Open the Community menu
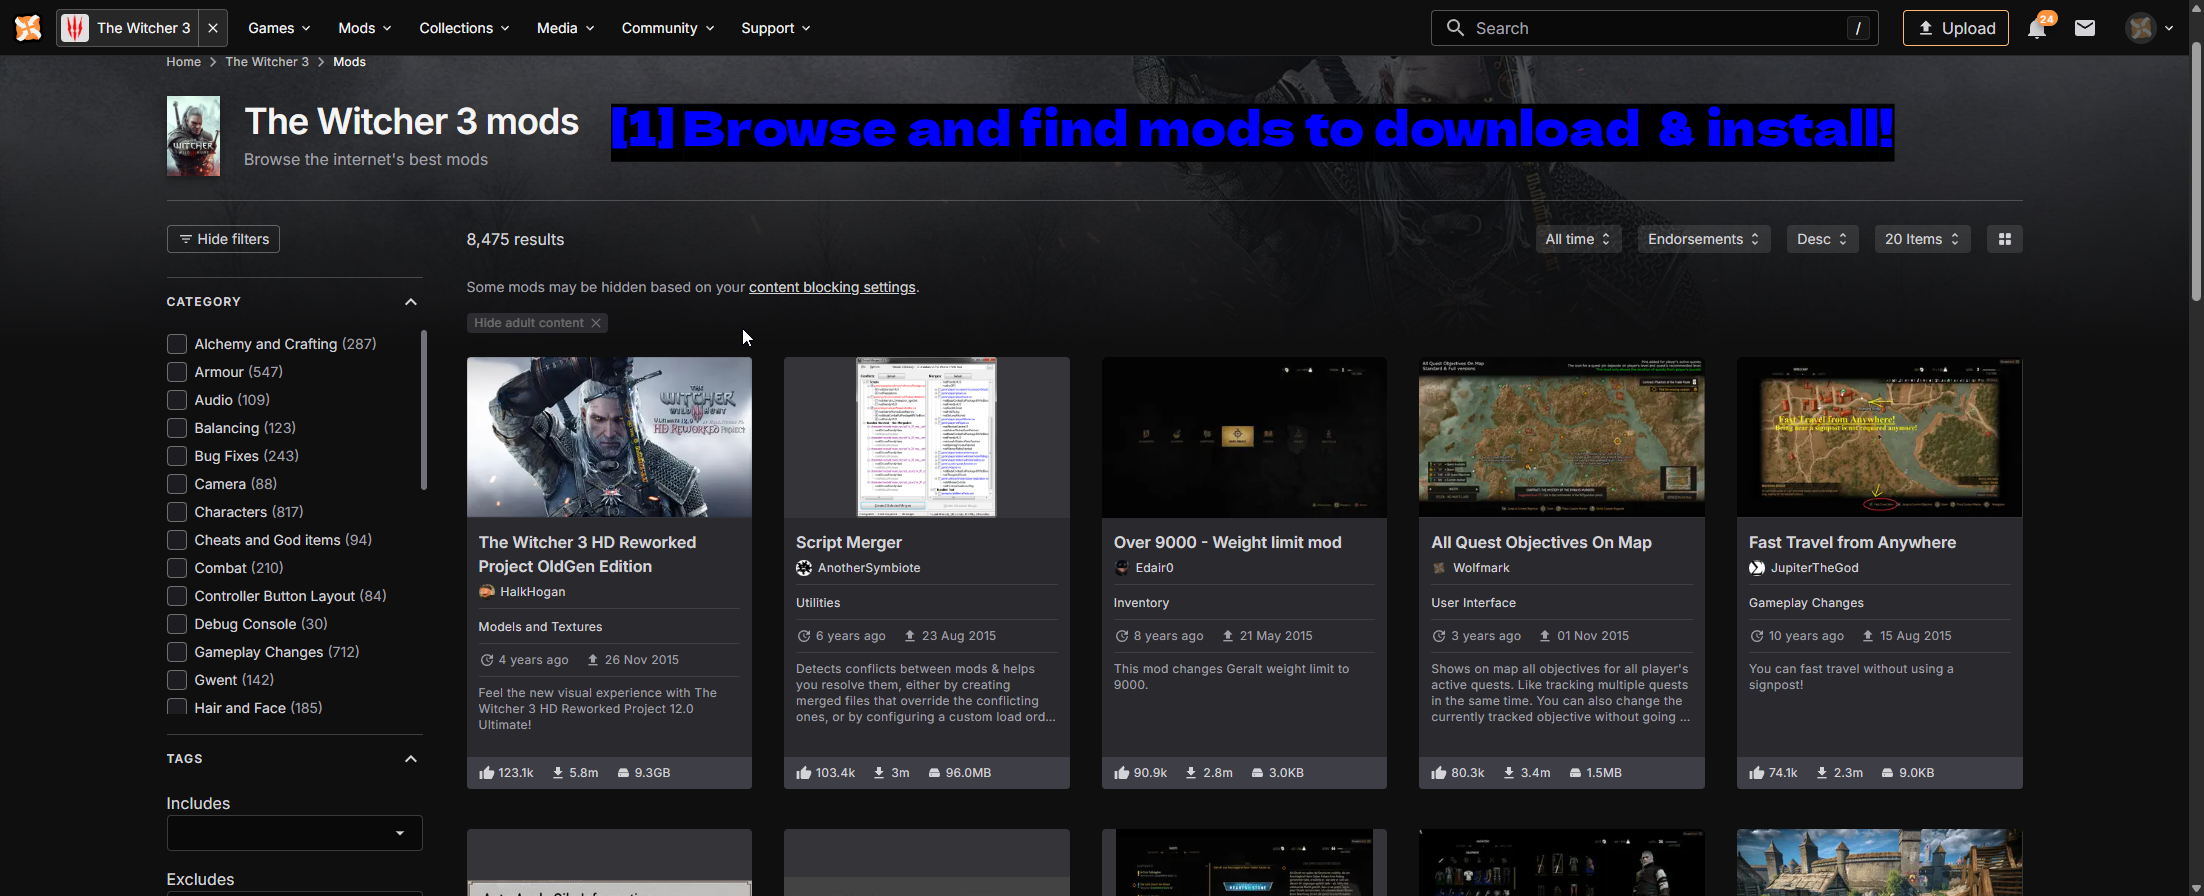Screen dimensions: 2204x896 click(668, 28)
